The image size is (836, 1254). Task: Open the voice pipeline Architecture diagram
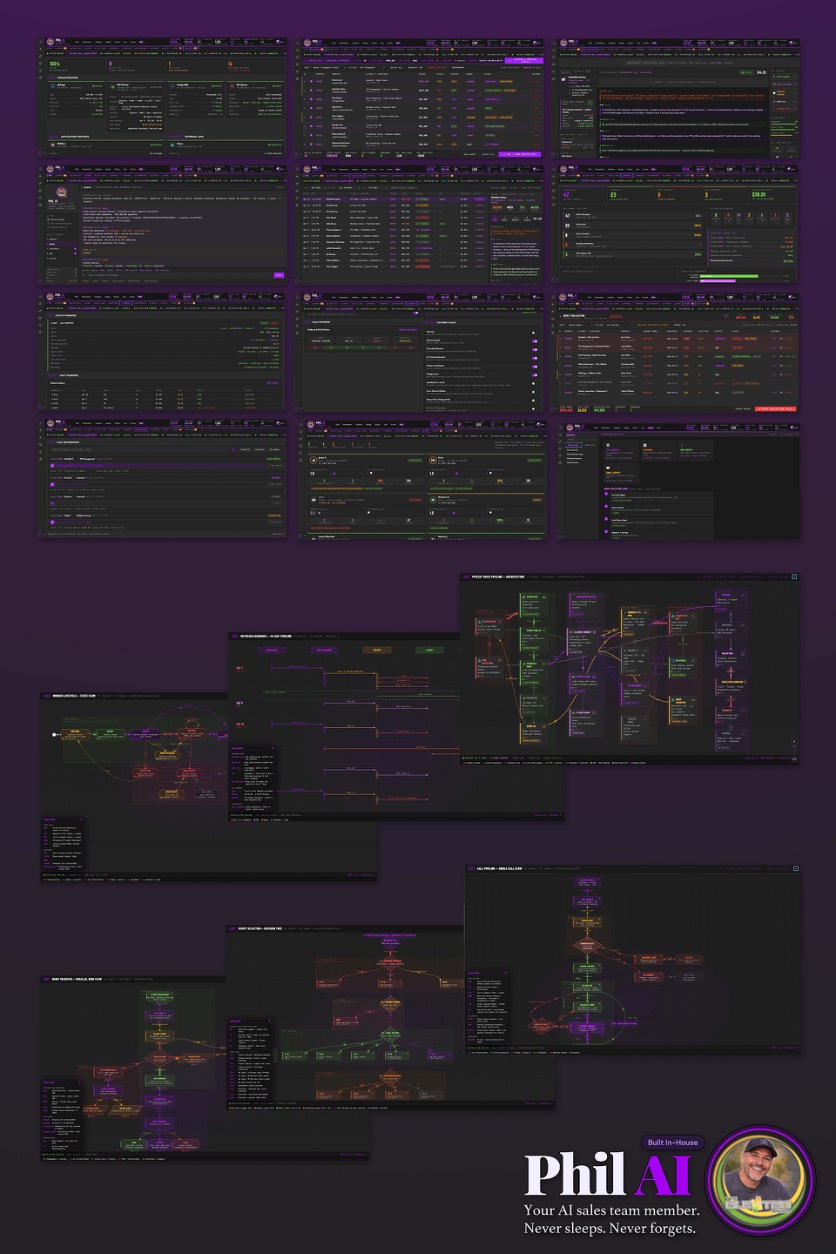(629, 668)
